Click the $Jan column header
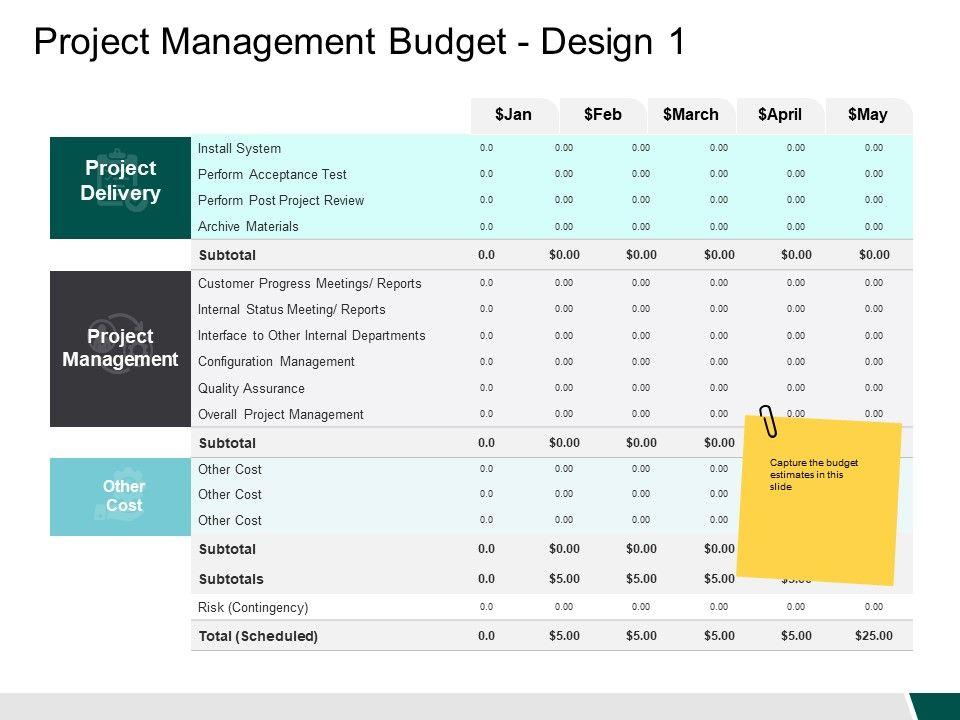The height and width of the screenshot is (720, 960). point(513,115)
